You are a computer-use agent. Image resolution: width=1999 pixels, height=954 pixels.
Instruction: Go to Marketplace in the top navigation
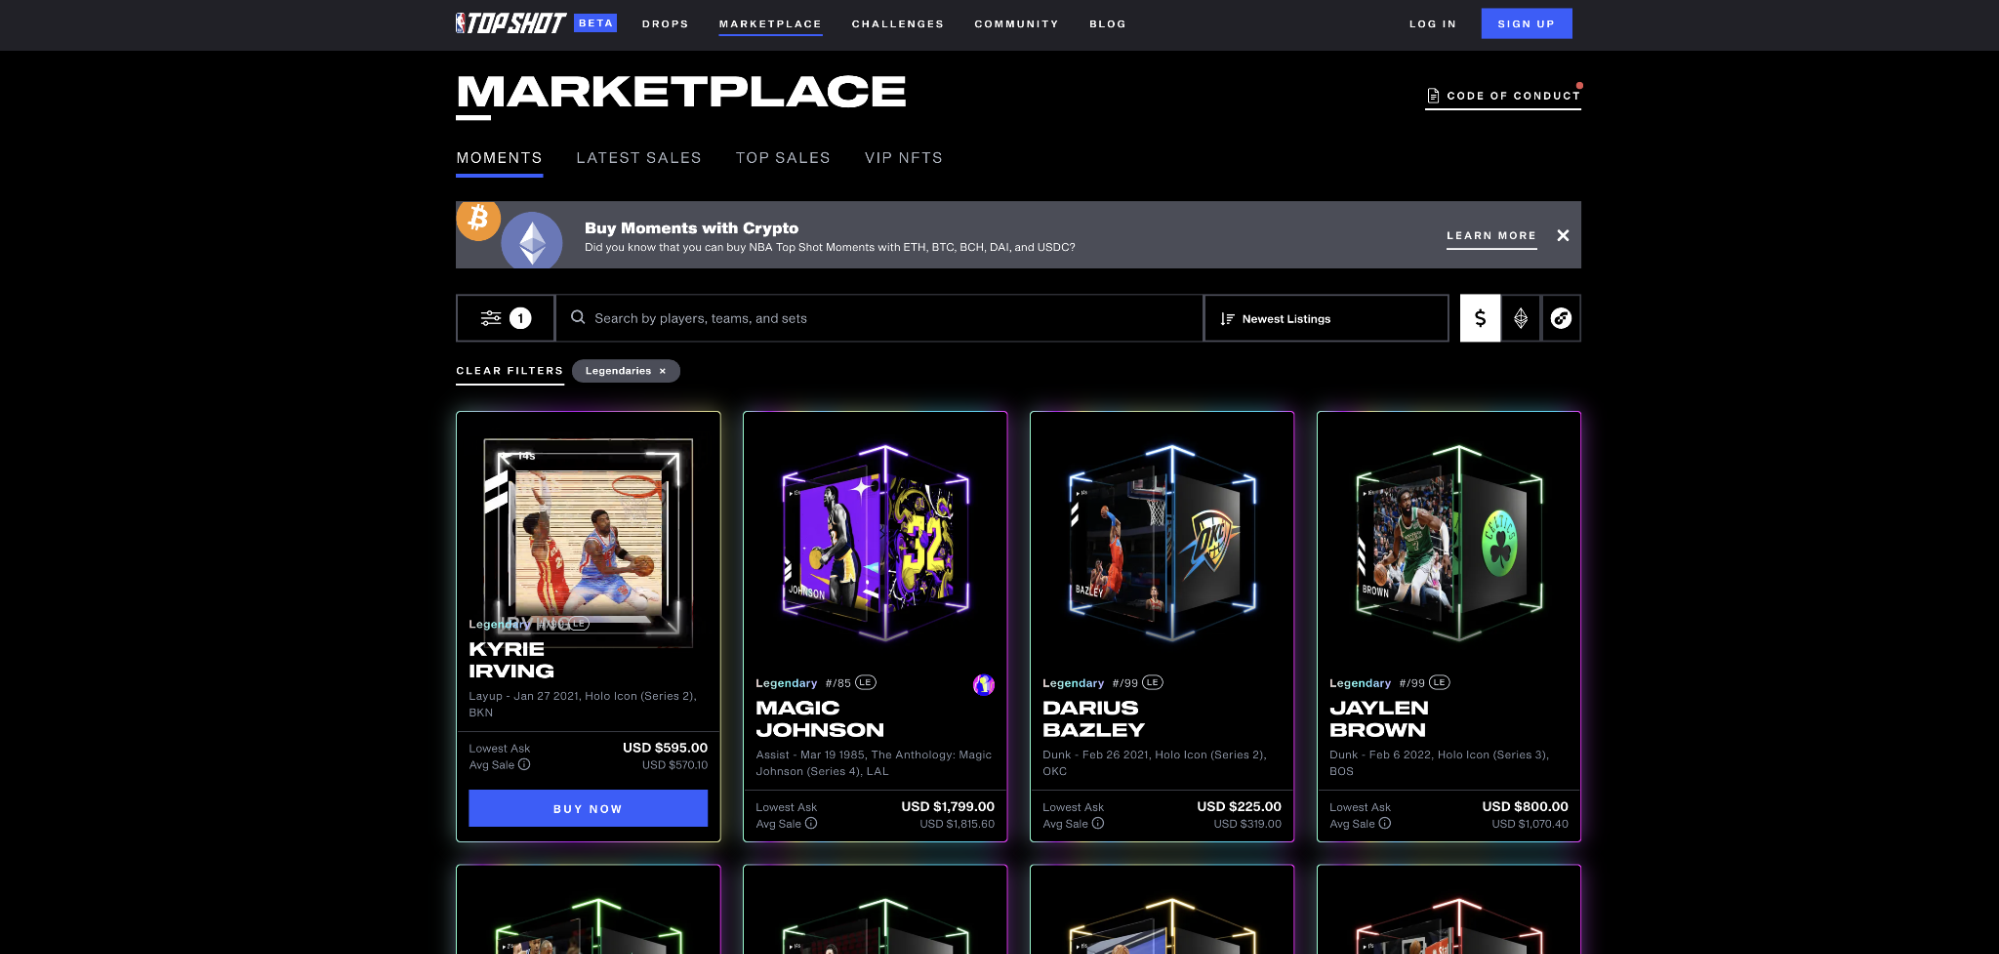(x=770, y=24)
